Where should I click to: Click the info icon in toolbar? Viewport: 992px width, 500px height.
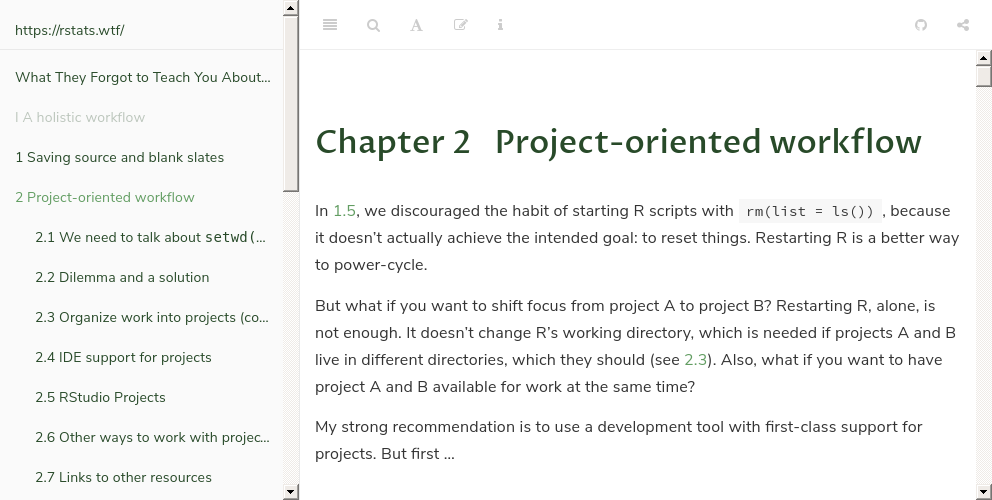point(500,25)
